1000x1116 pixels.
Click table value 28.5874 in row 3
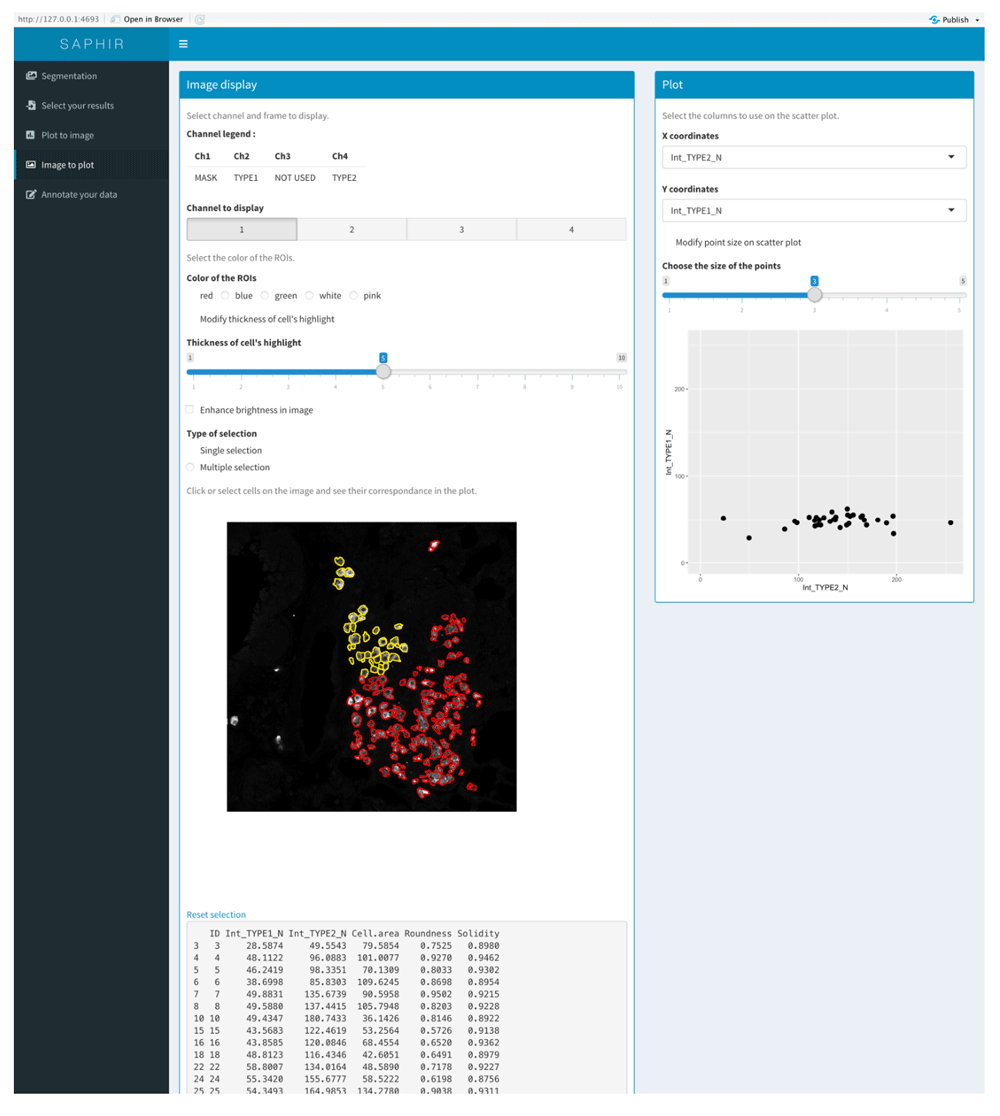pos(265,946)
